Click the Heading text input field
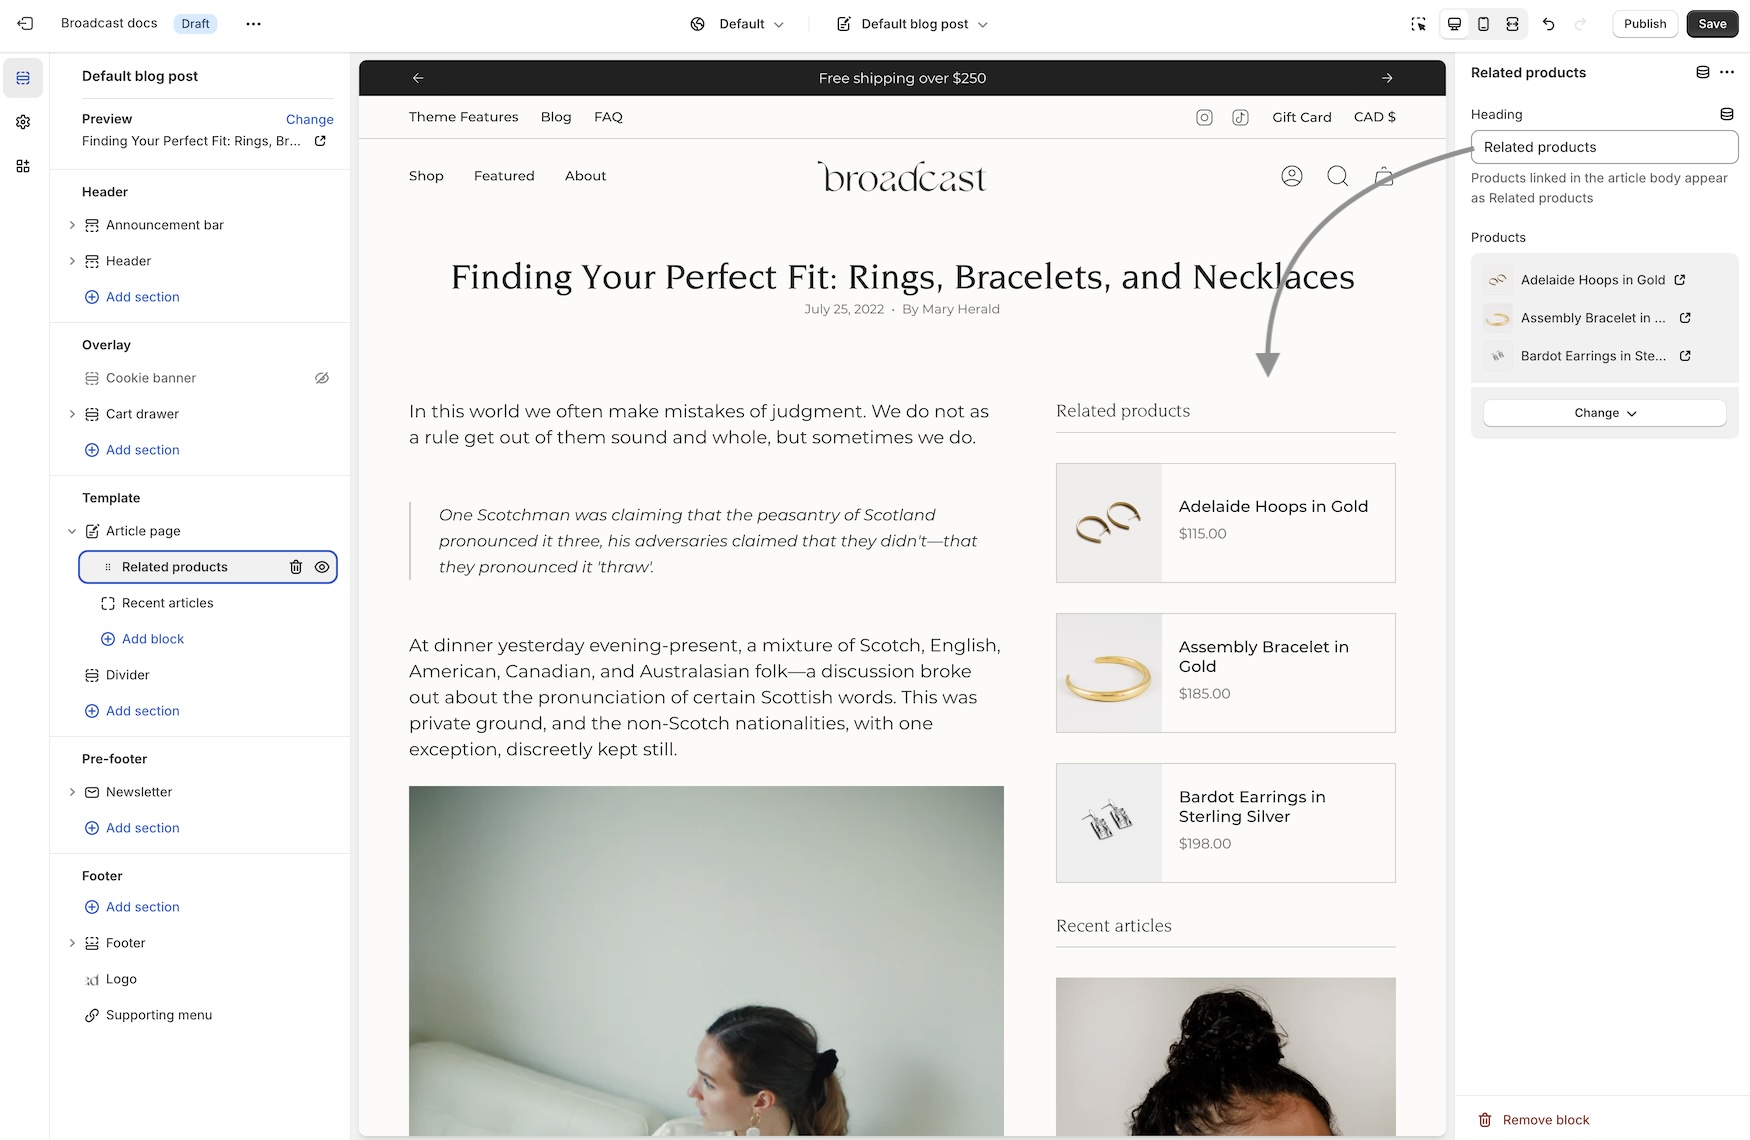Screen dimensions: 1750x1140 [x=1604, y=147]
